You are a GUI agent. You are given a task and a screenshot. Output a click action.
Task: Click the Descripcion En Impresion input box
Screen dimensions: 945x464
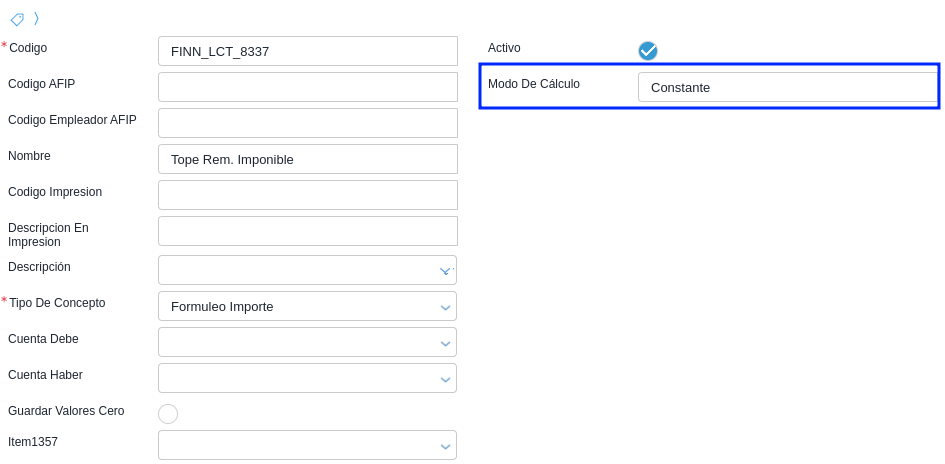(x=307, y=231)
